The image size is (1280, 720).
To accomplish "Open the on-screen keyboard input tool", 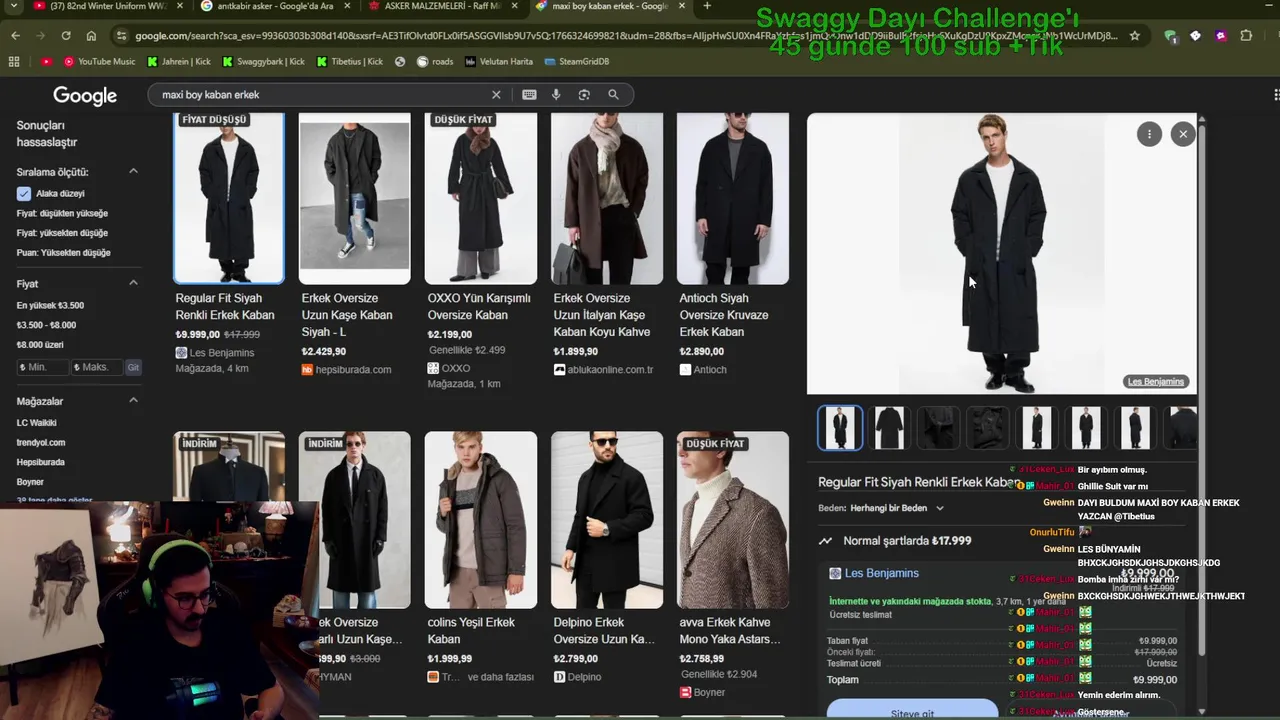I will point(529,95).
